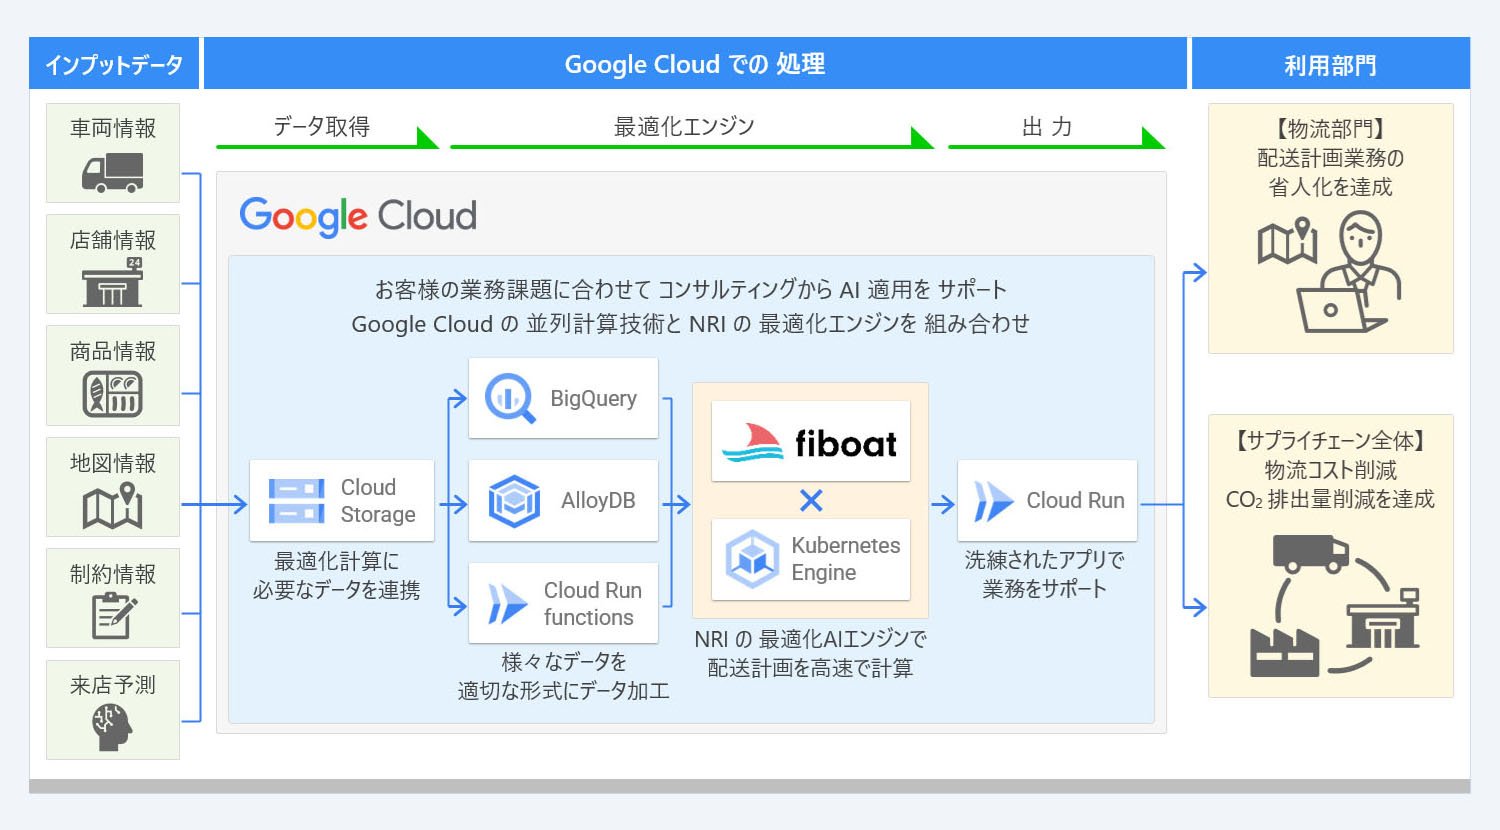Click the blue X between fiboat and Kubernetes

pos(811,500)
